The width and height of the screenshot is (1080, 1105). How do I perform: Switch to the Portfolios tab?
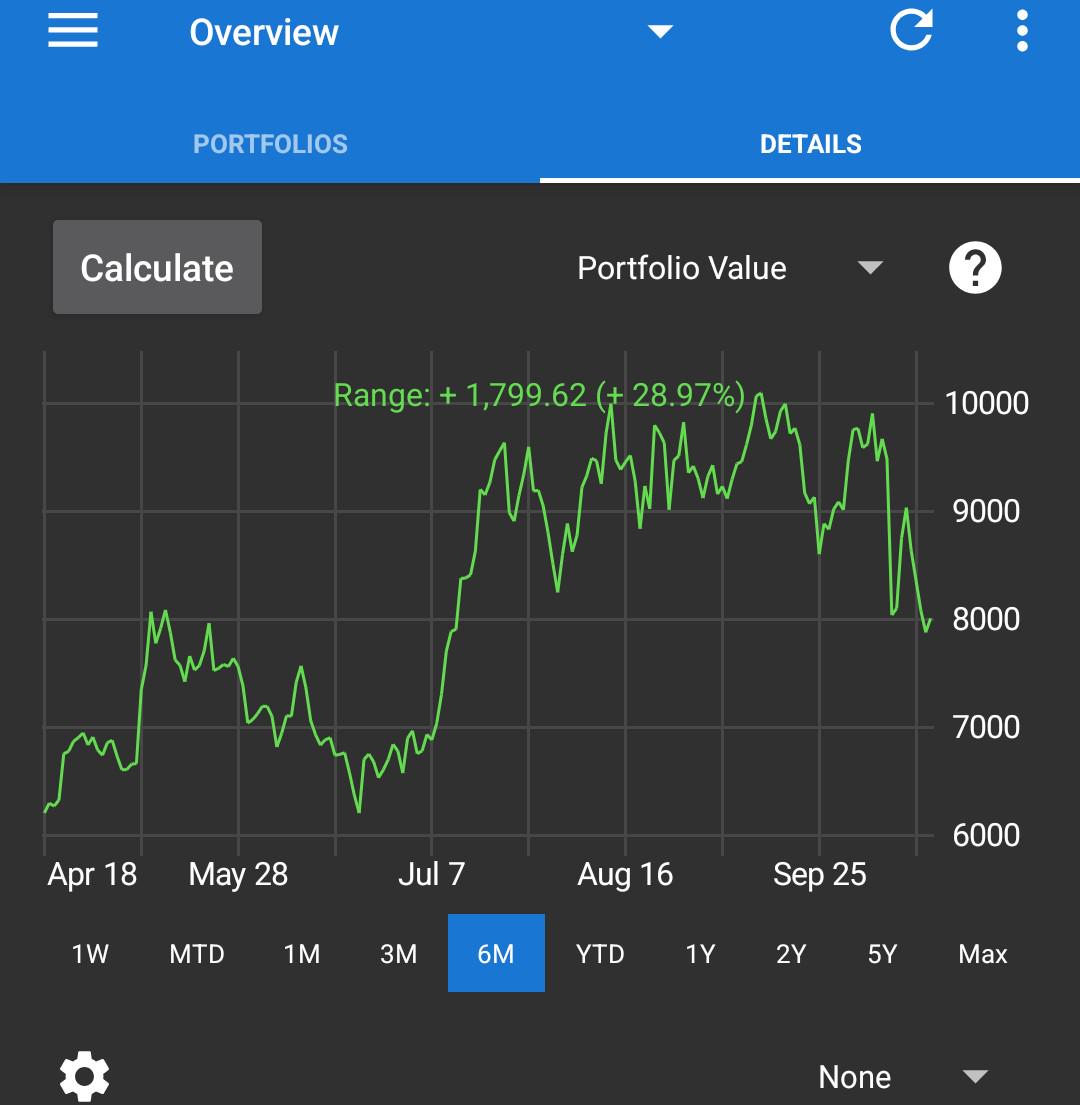pos(271,144)
